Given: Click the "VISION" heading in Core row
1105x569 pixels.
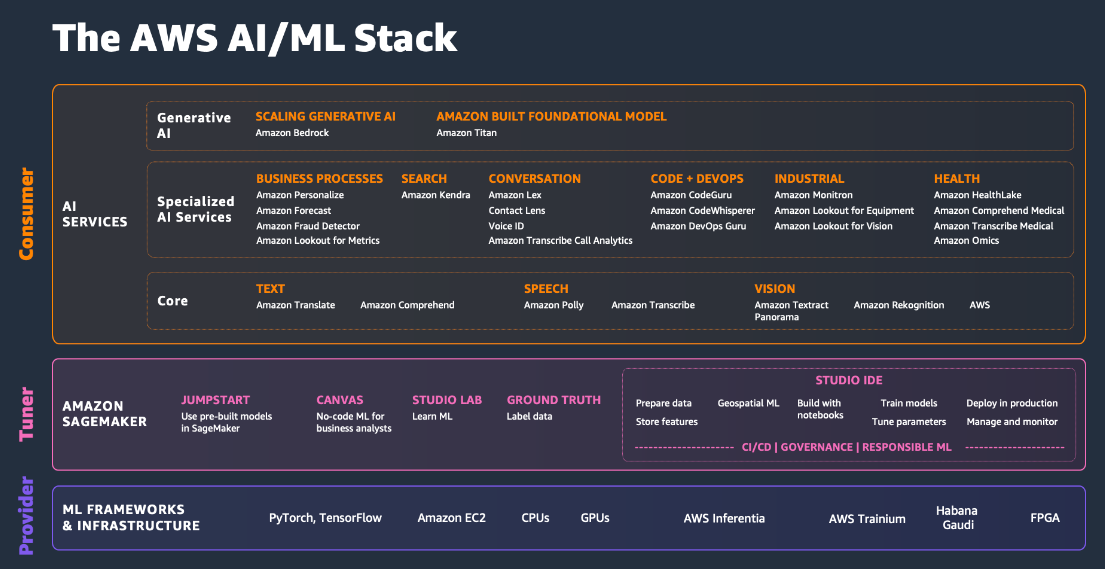Looking at the screenshot, I should click(x=774, y=289).
